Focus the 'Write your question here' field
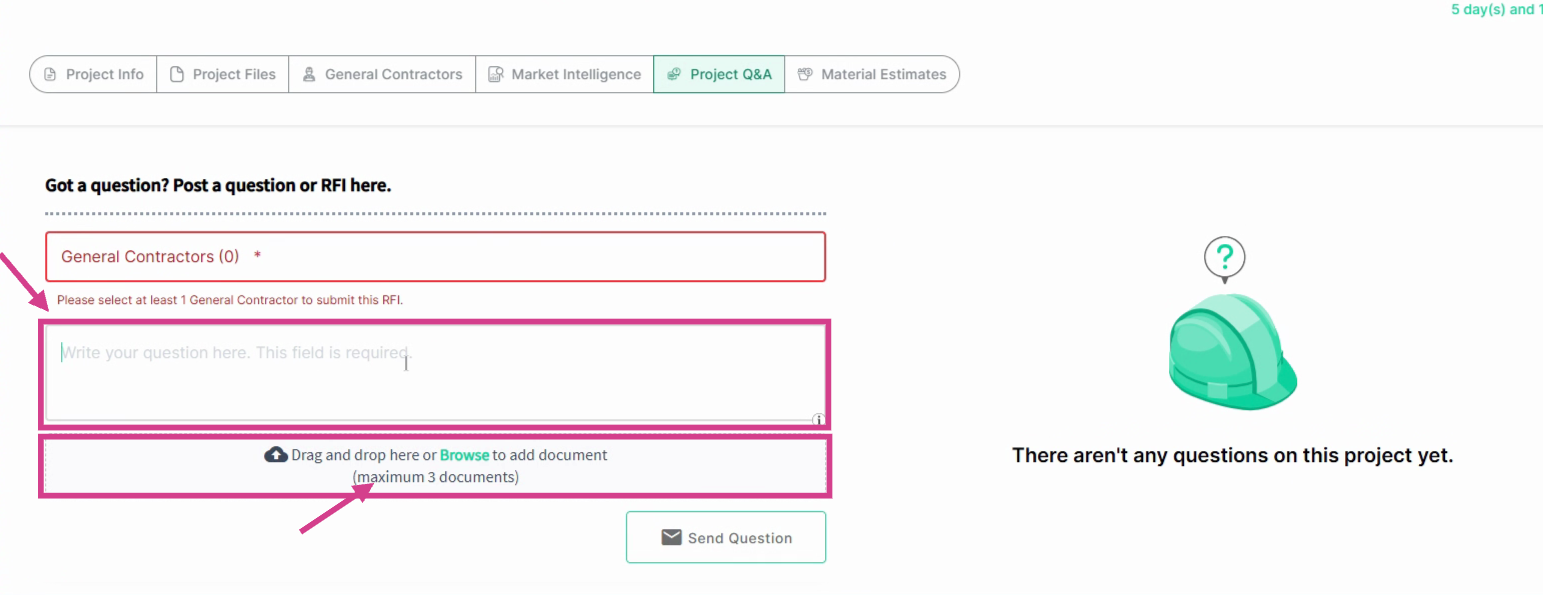This screenshot has width=1543, height=595. (436, 372)
